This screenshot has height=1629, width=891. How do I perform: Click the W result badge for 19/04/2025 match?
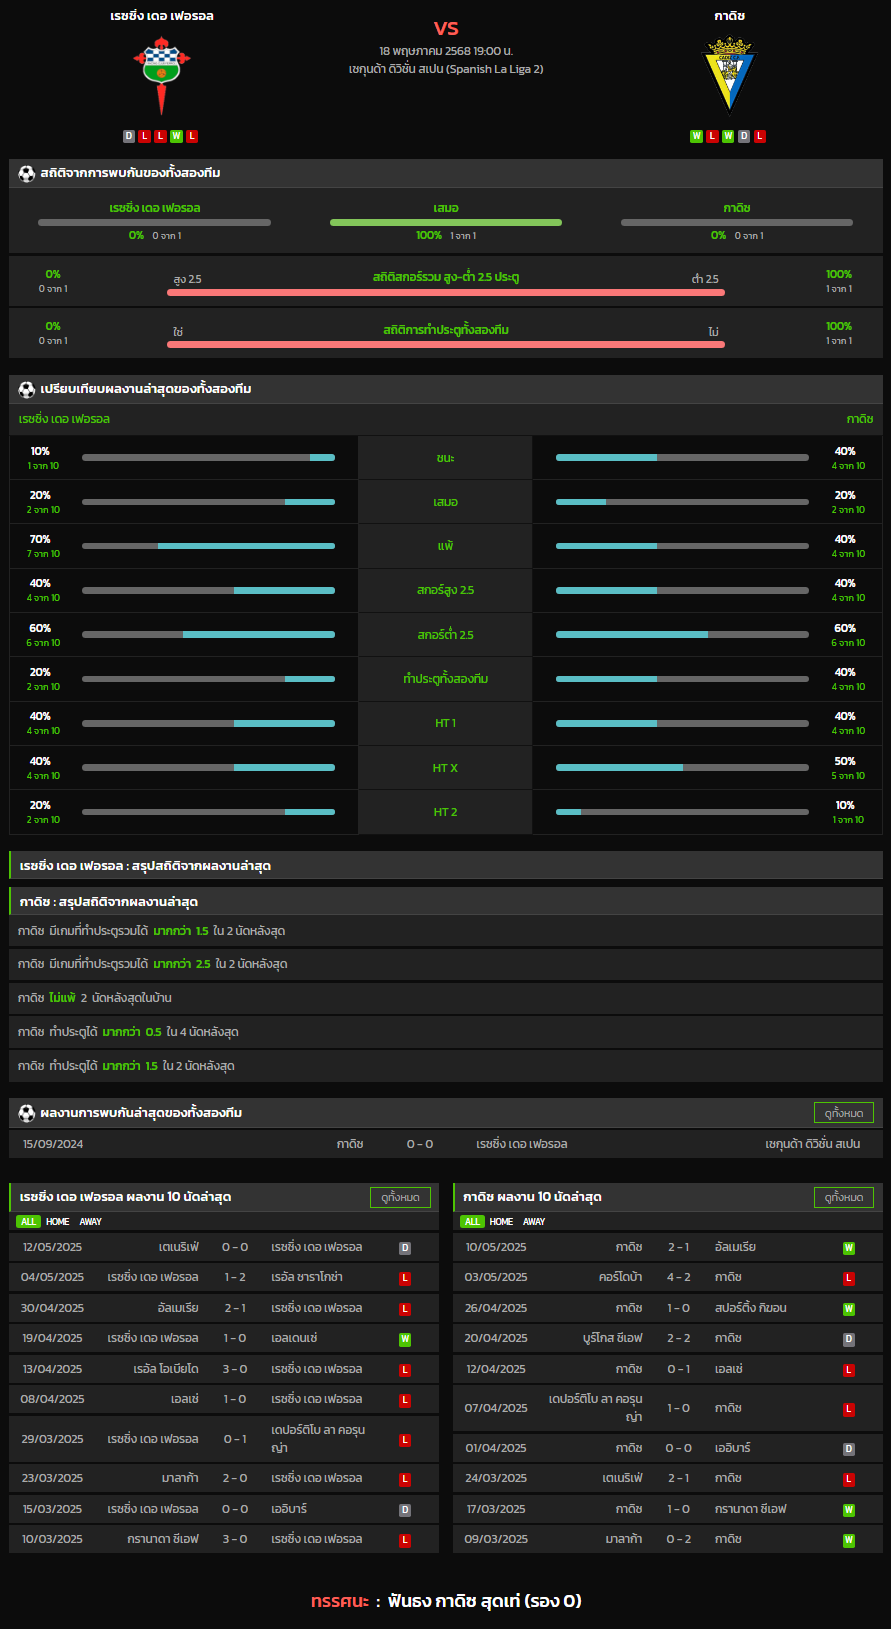point(405,1339)
